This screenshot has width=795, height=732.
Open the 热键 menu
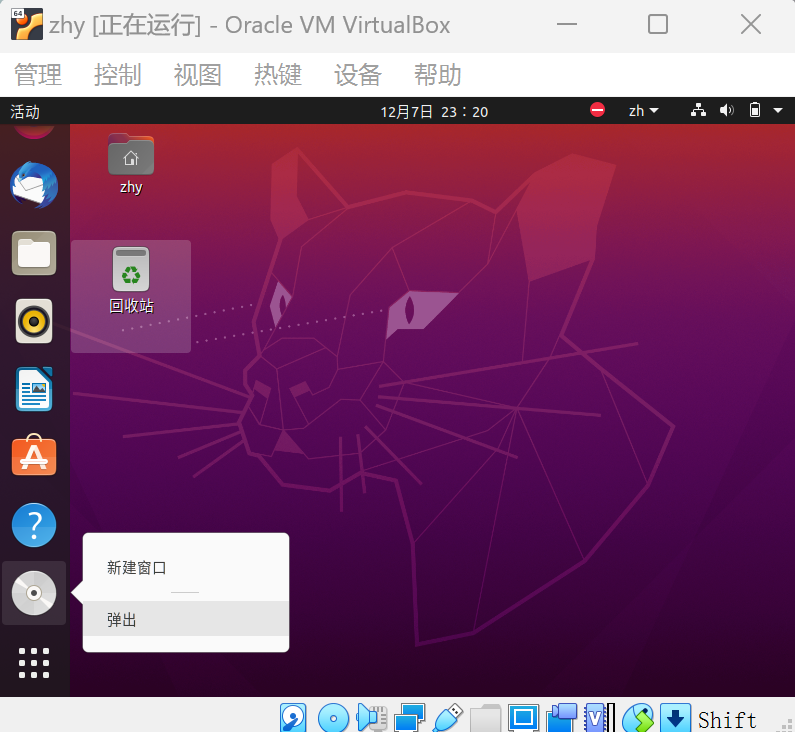278,75
